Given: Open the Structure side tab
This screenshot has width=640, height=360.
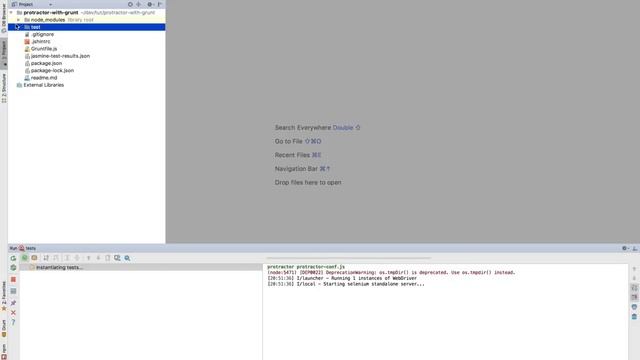Looking at the screenshot, I should click(4, 88).
